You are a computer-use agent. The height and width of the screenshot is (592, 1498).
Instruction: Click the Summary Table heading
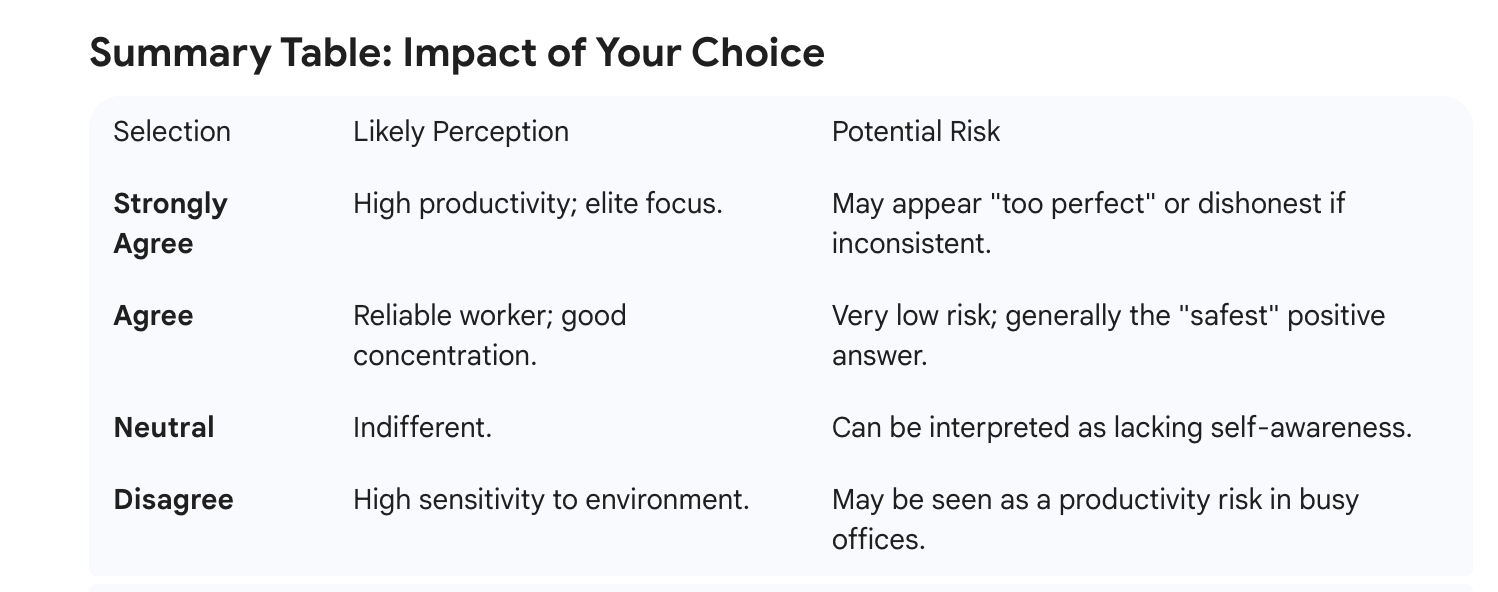click(456, 53)
